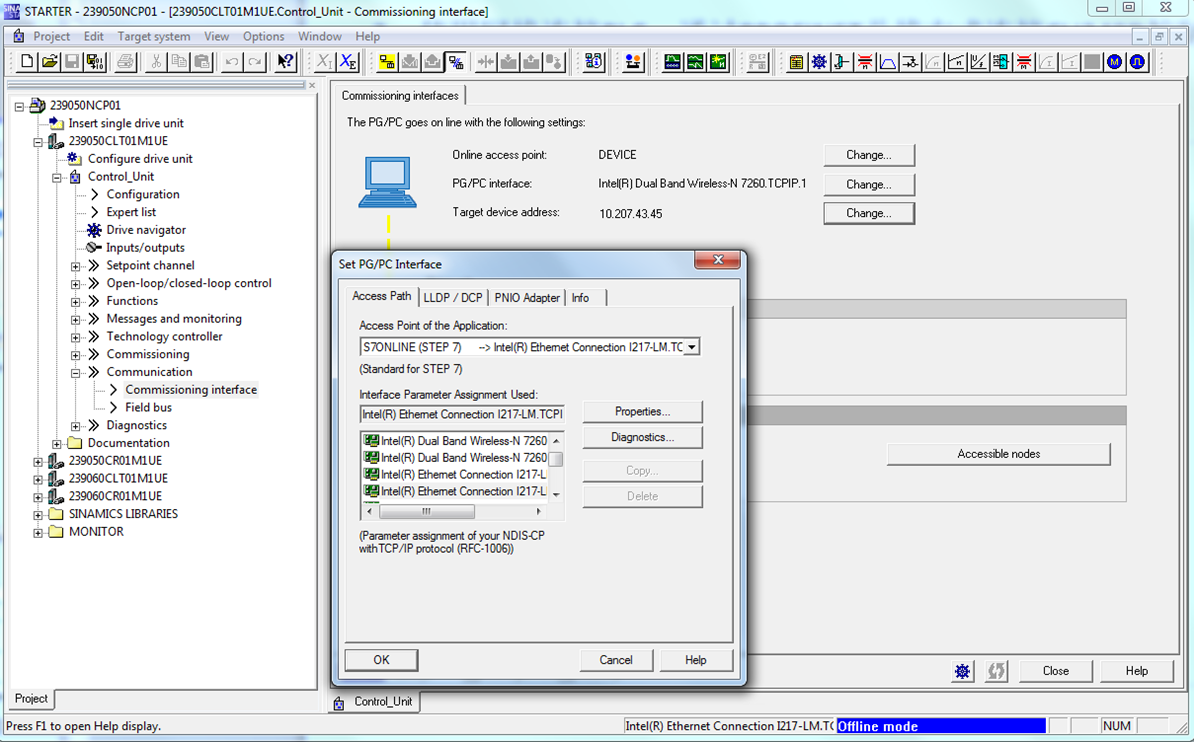Switch to the LLDP / DCP tab
Screen dimensions: 1194x742
[452, 298]
